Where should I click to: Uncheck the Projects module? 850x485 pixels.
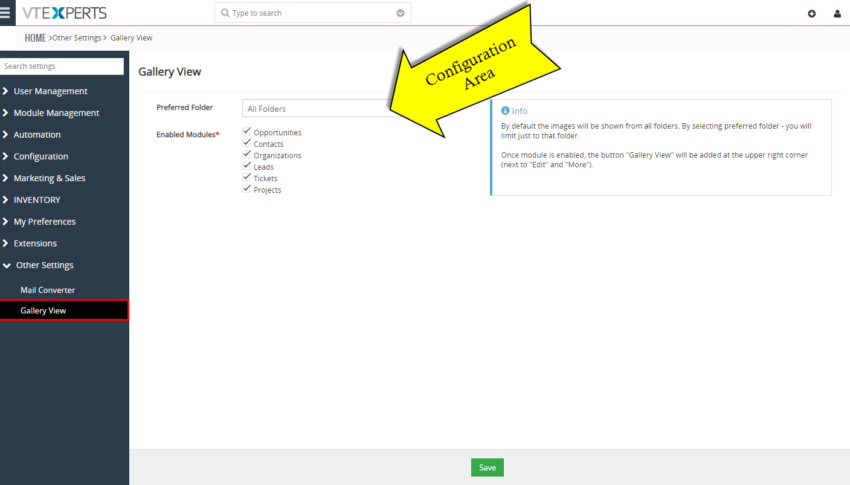pyautogui.click(x=247, y=188)
